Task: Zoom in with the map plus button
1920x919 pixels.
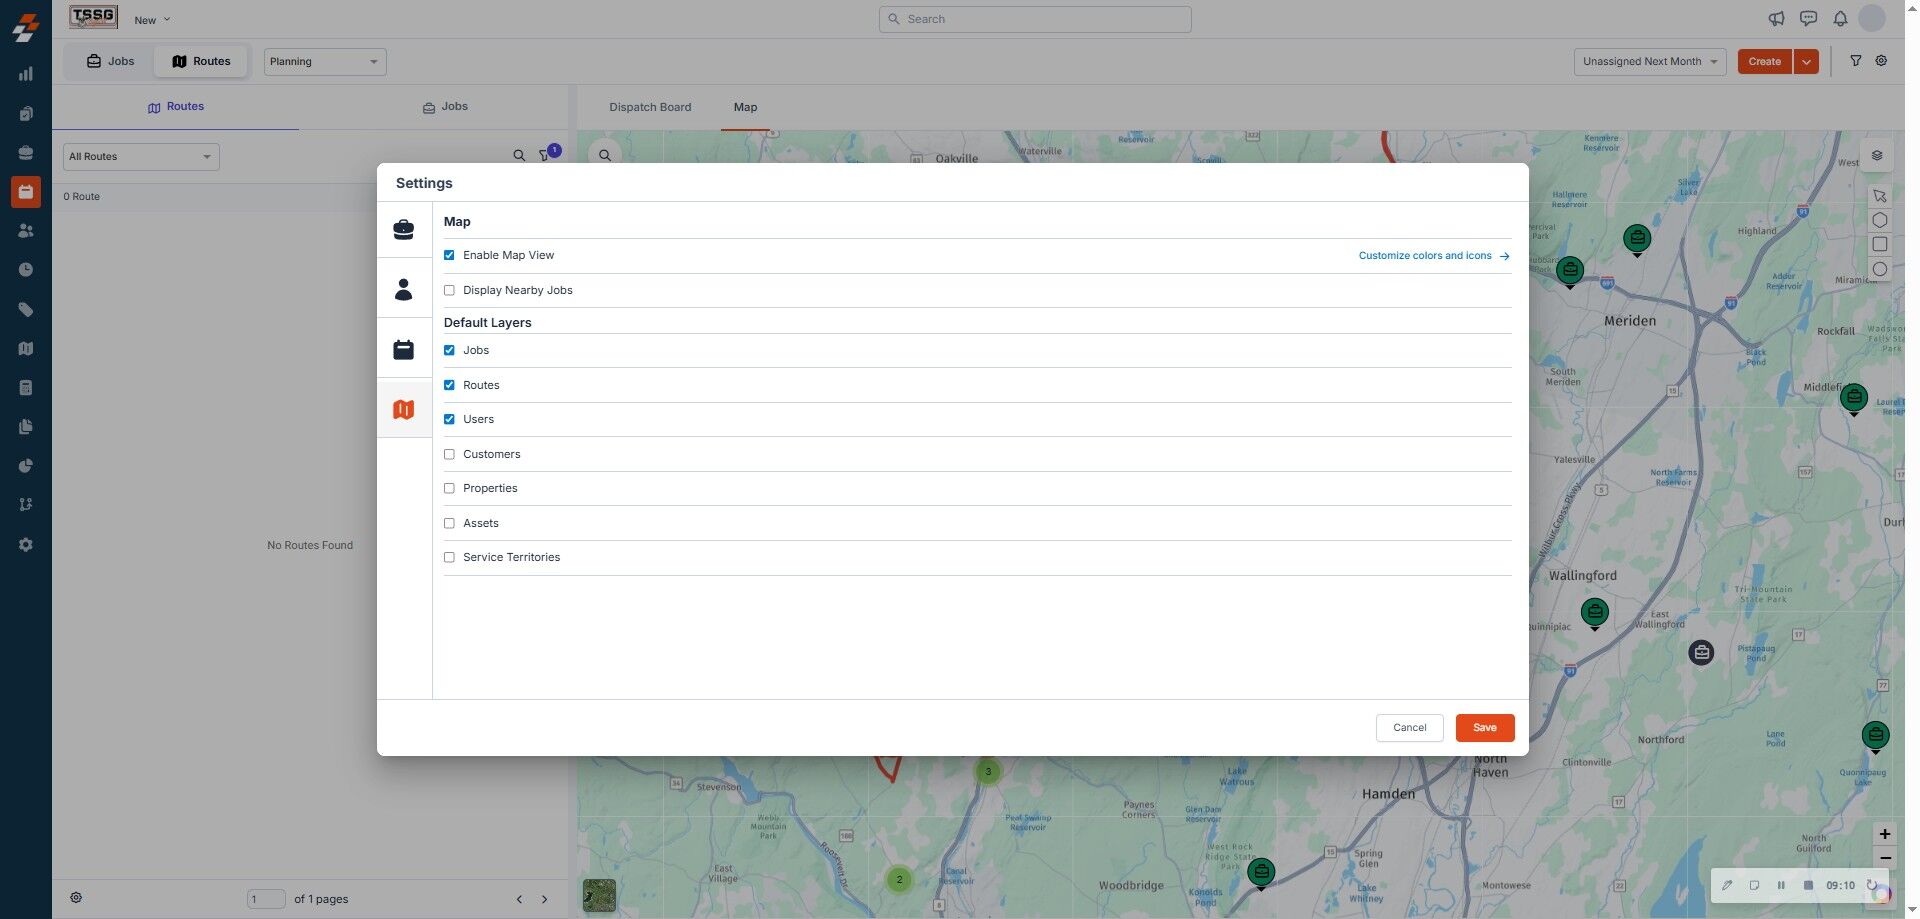Action: [1885, 834]
